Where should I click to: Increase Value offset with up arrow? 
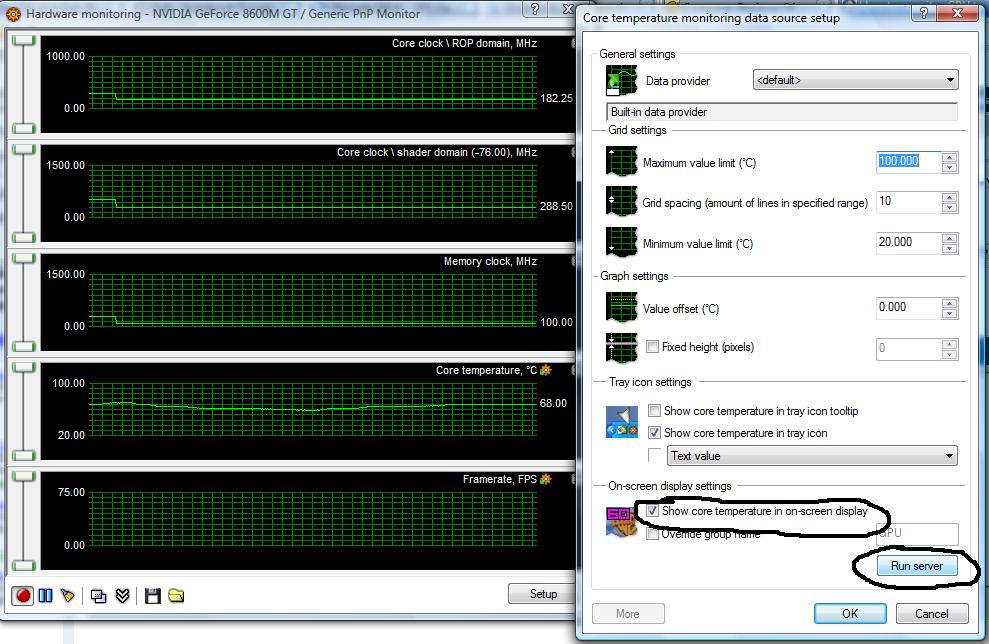coord(949,303)
